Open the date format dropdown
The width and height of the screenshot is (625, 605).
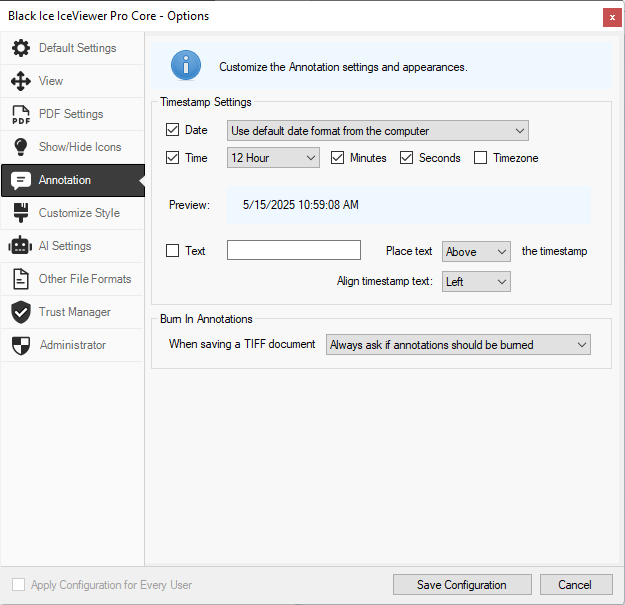[x=377, y=131]
